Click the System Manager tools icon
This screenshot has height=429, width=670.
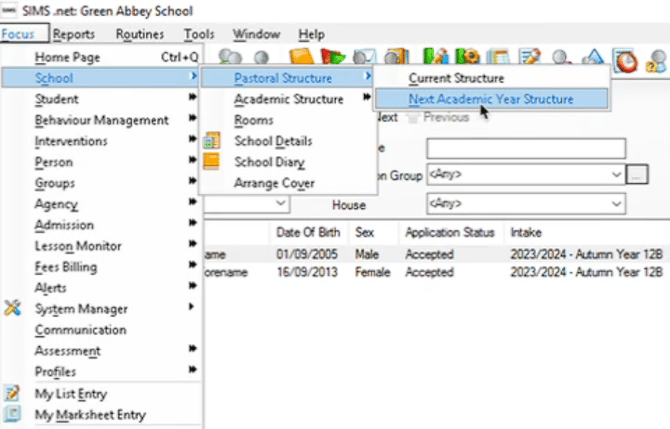coord(13,309)
